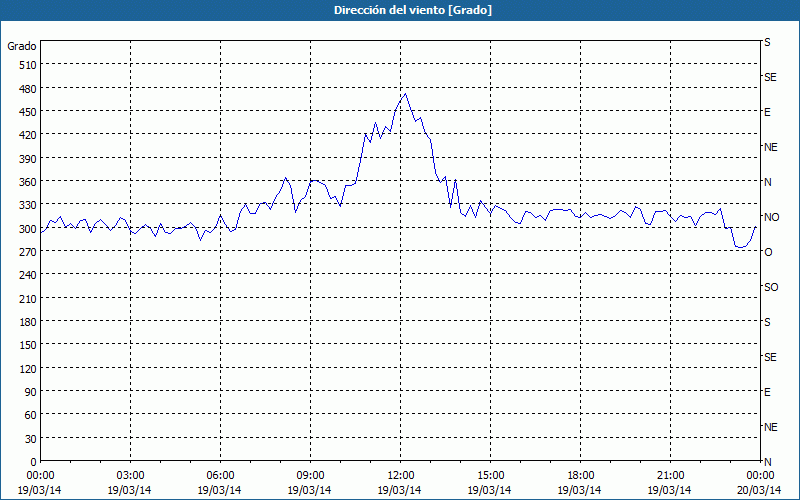
Task: Select the 510 value on the left axis
Action: click(24, 65)
